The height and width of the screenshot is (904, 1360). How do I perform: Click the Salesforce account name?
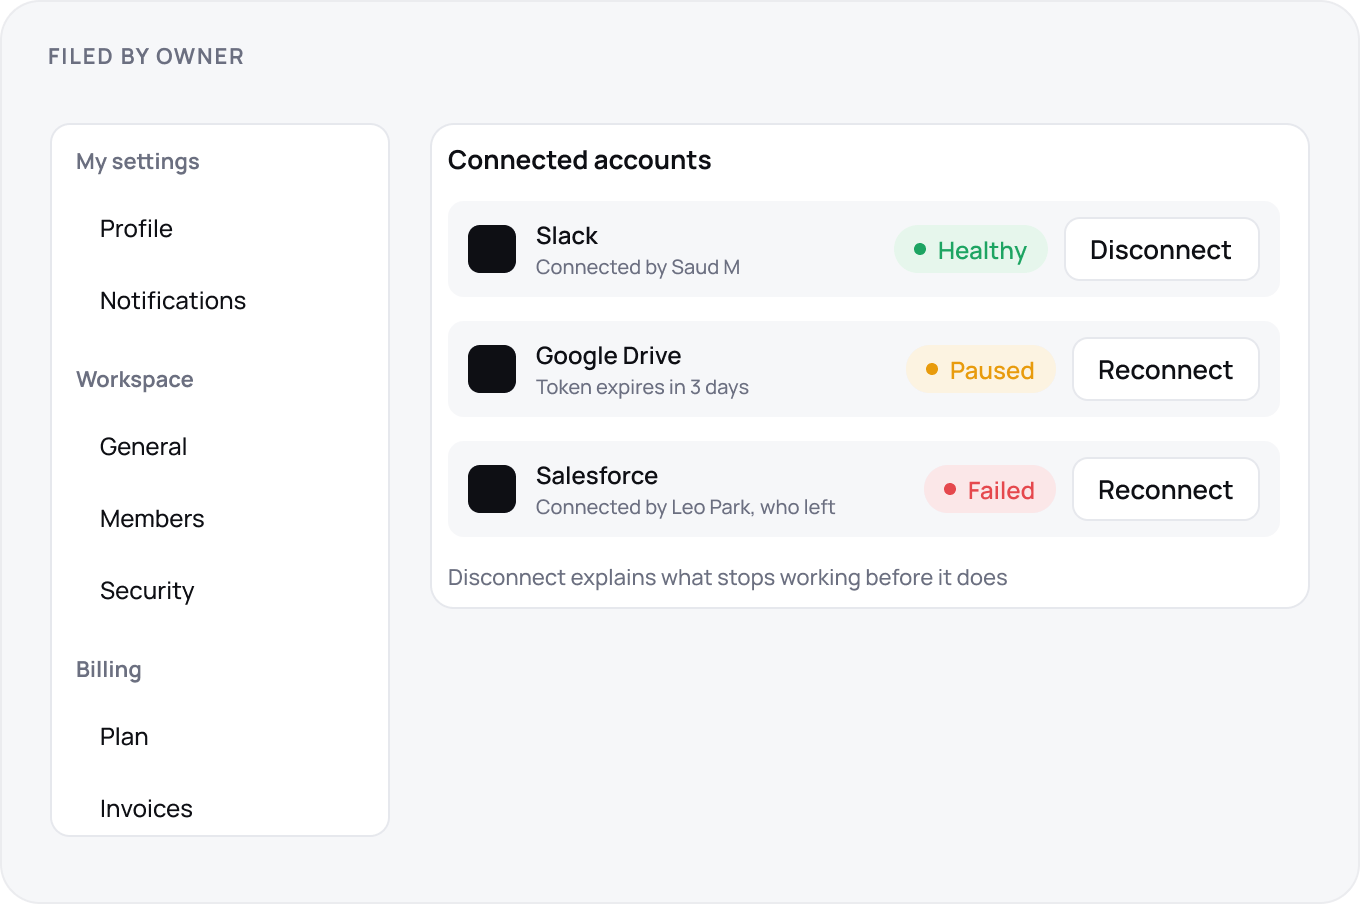pyautogui.click(x=597, y=476)
